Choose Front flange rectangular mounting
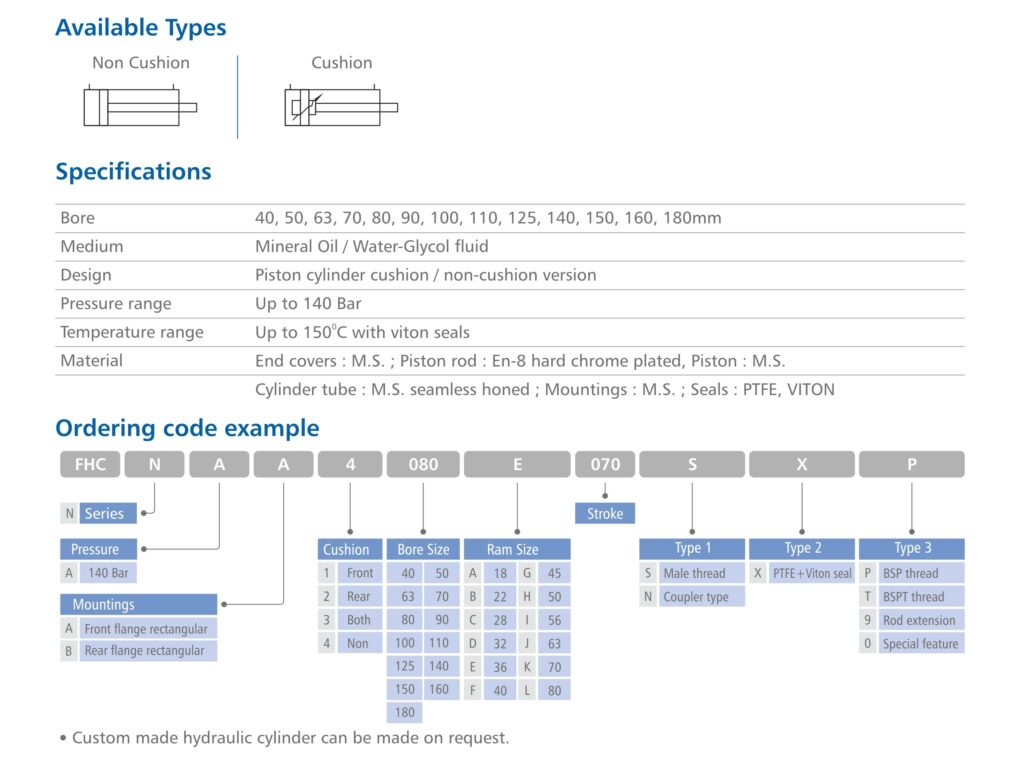This screenshot has height=758, width=1024. point(146,629)
